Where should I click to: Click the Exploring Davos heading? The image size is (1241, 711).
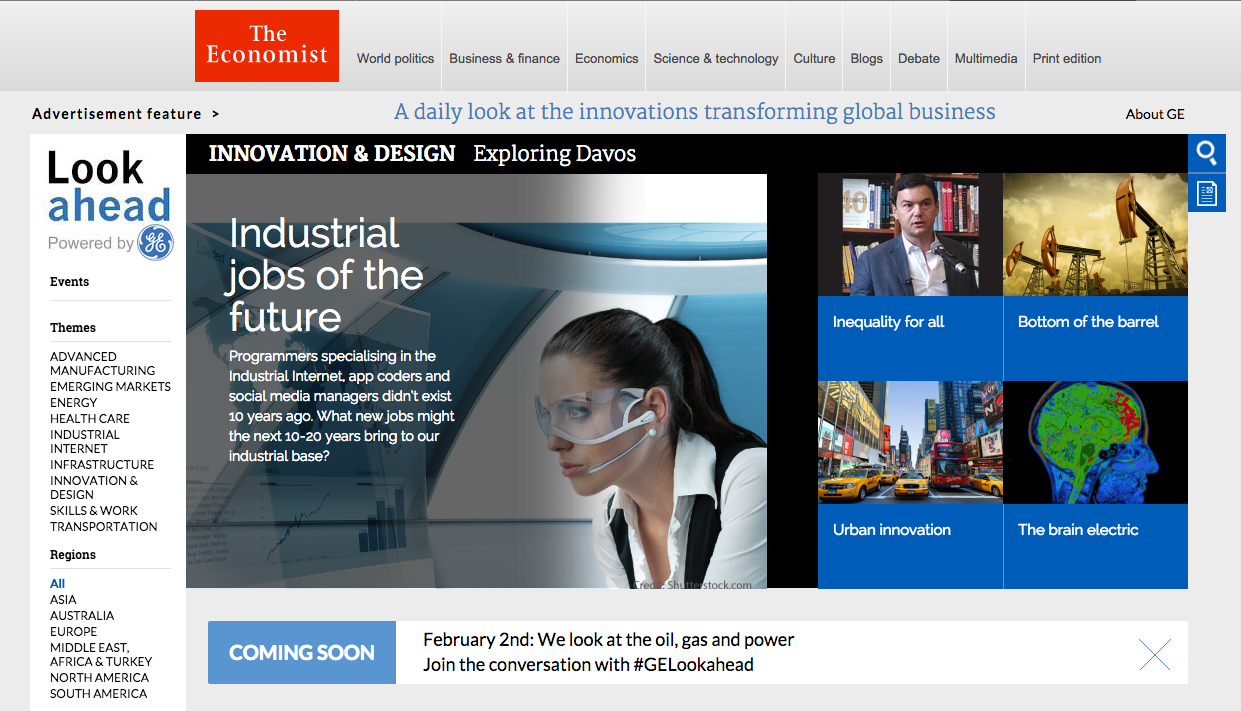[x=555, y=154]
